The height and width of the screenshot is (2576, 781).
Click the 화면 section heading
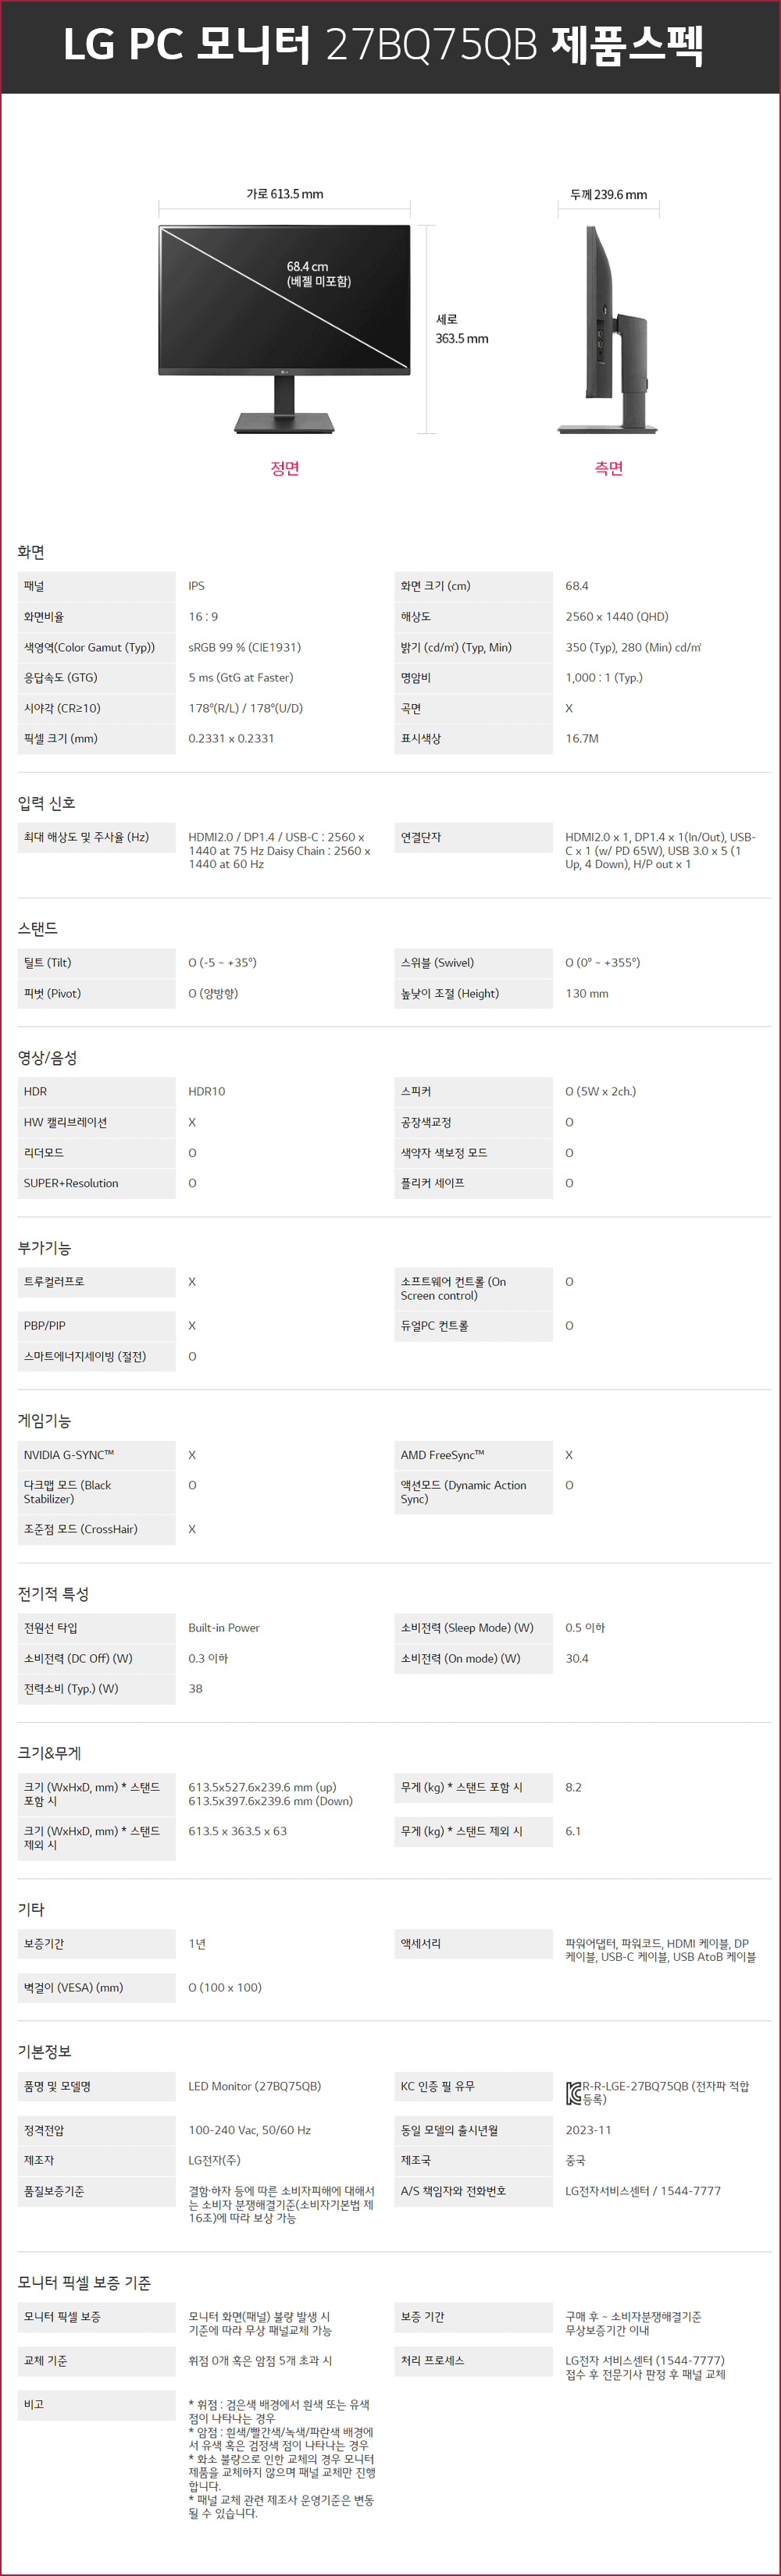(31, 552)
